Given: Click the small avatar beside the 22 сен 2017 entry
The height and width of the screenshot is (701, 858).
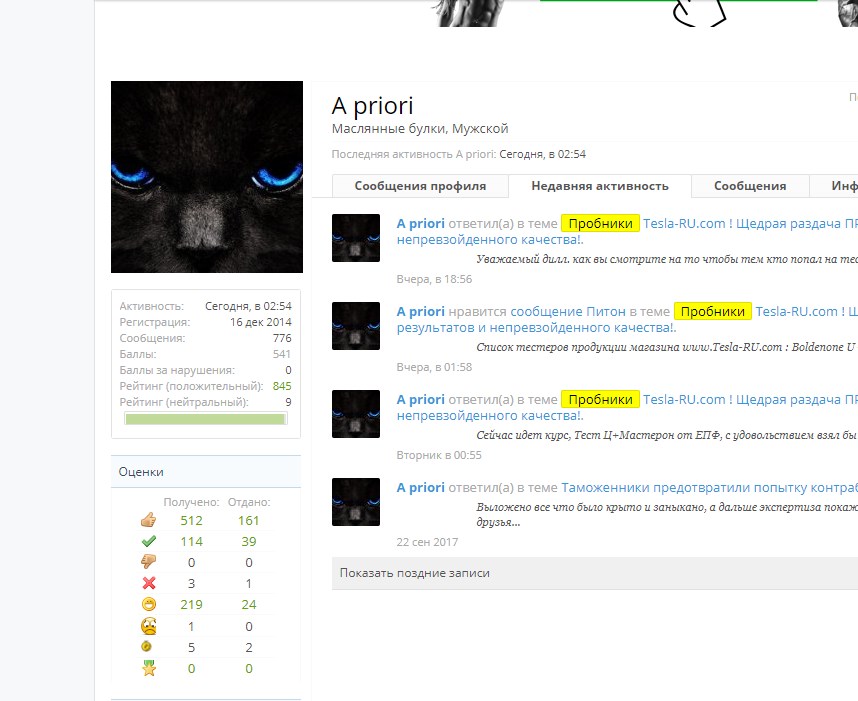Looking at the screenshot, I should click(x=356, y=502).
